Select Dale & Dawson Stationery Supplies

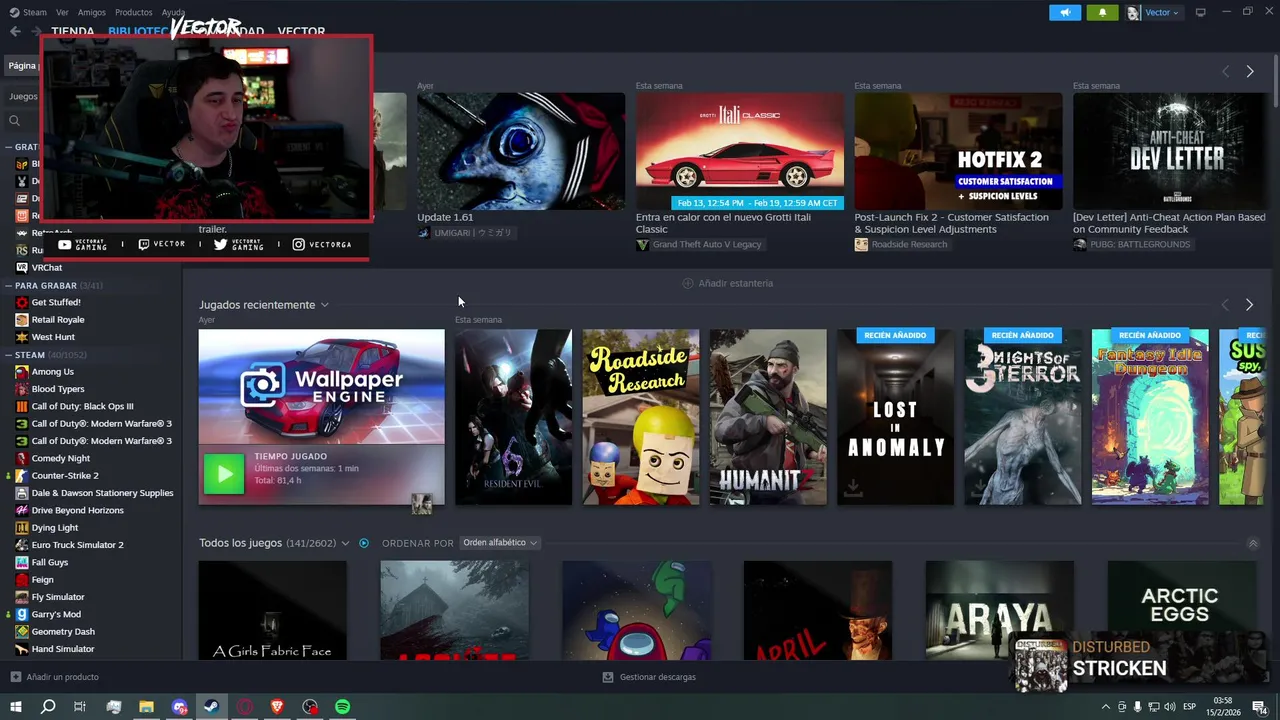(x=102, y=493)
